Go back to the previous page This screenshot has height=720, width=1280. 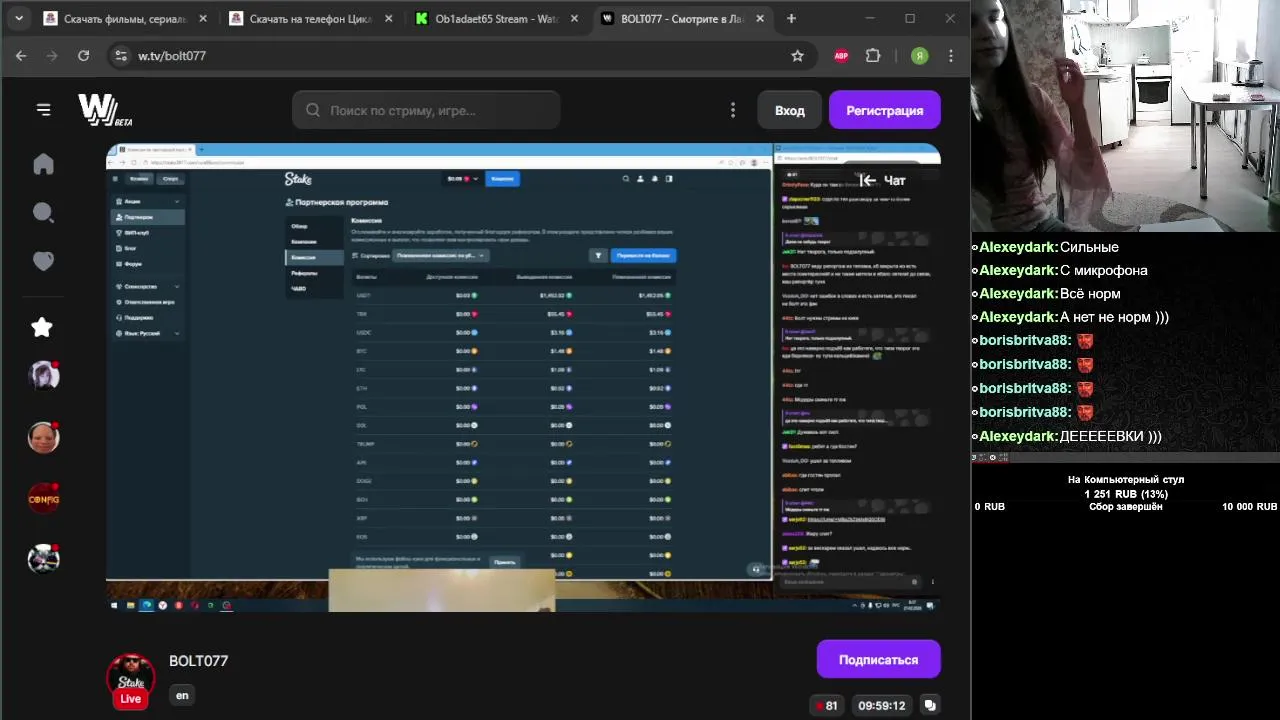[21, 56]
